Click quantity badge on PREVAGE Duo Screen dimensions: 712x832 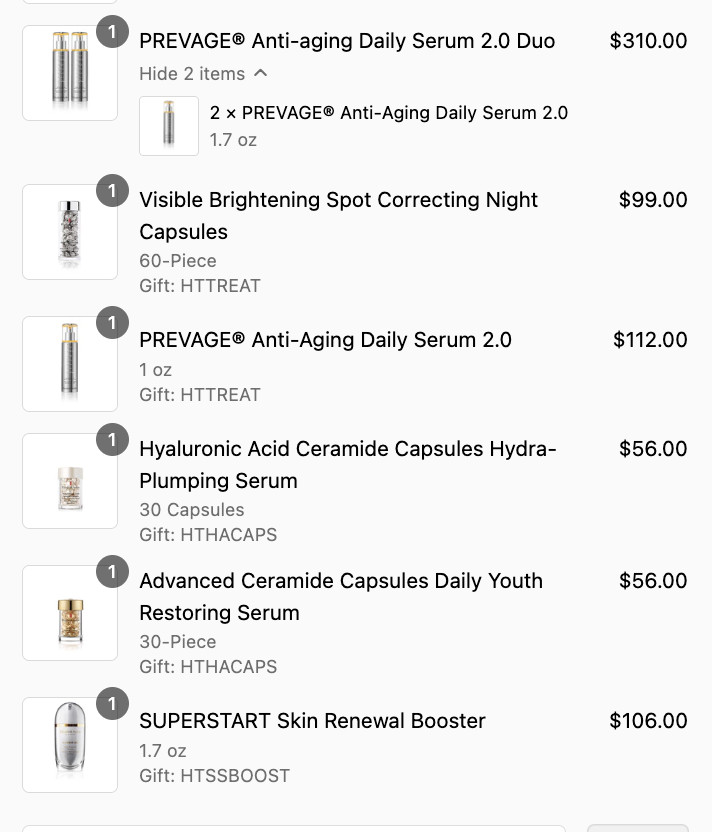point(112,32)
